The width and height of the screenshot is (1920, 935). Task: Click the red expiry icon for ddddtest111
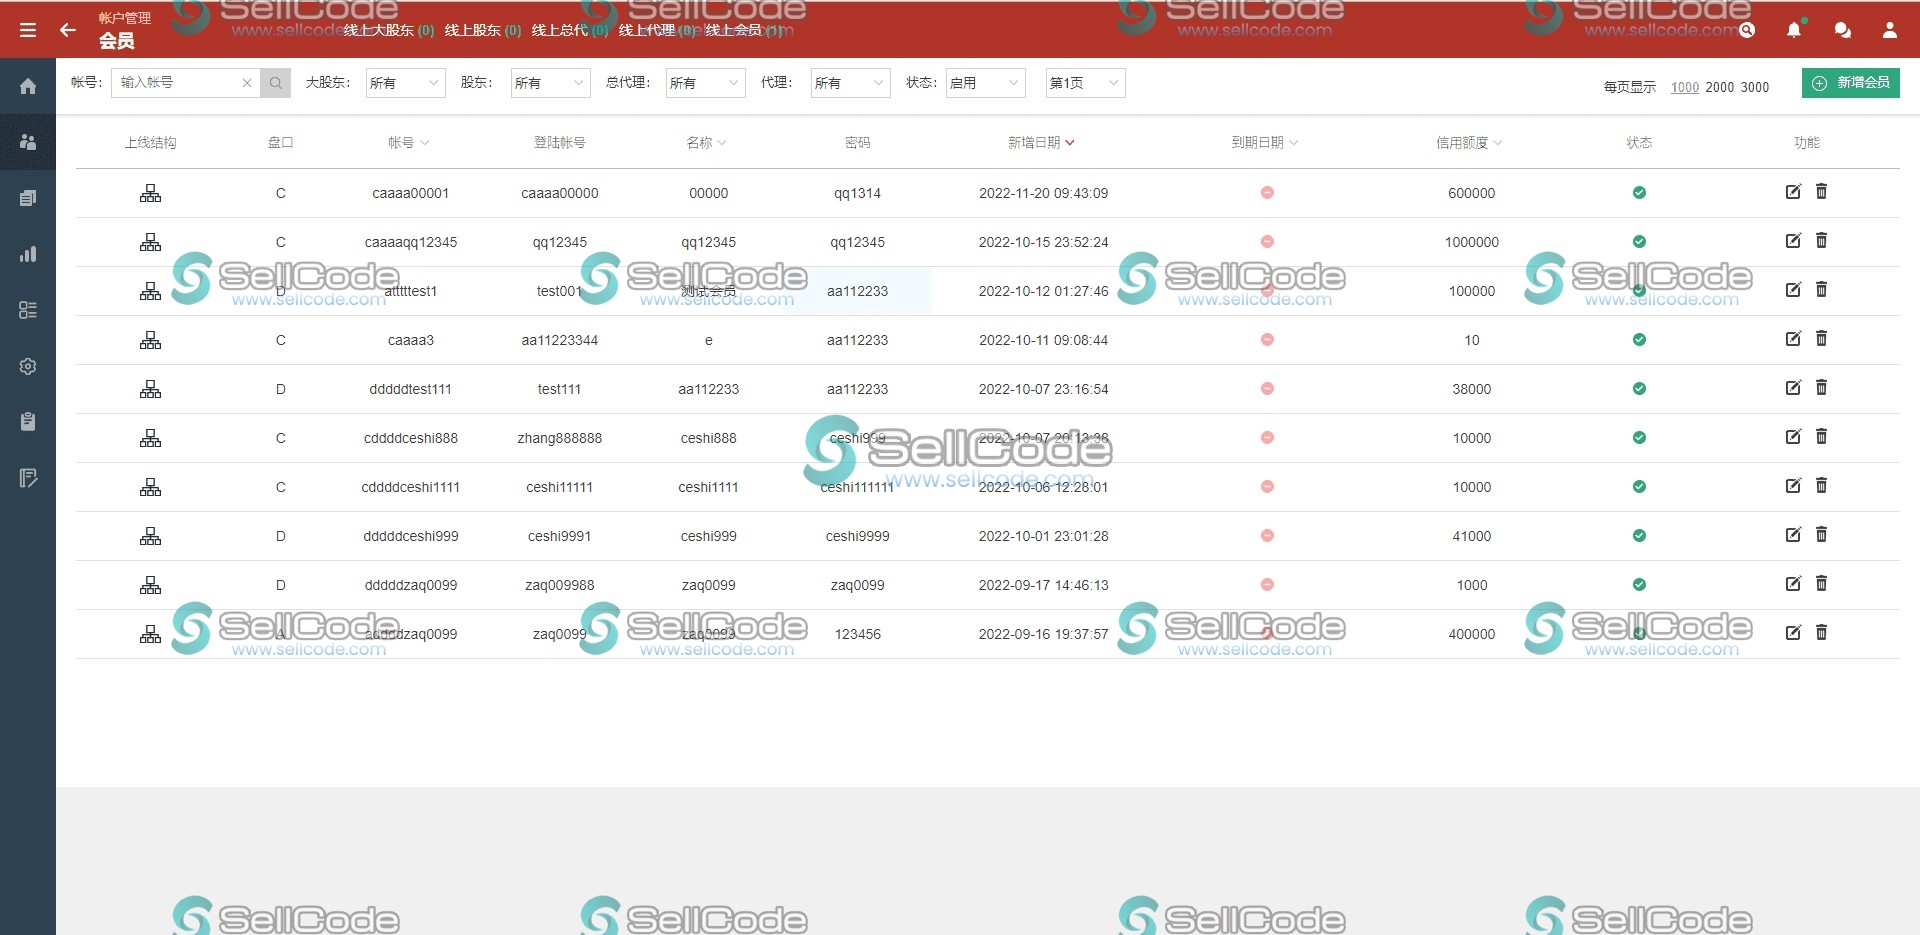[x=1267, y=389]
